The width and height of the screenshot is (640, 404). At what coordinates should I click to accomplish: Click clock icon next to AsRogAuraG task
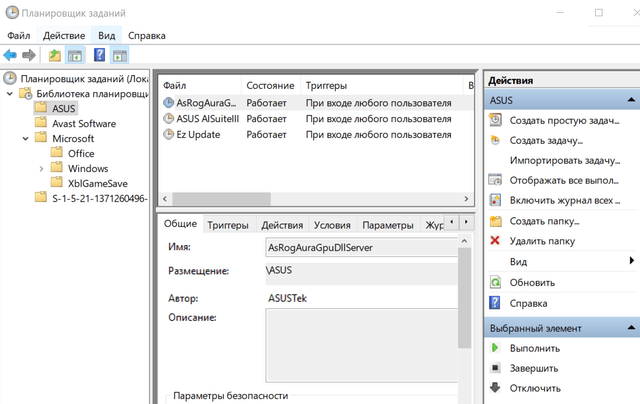(168, 102)
